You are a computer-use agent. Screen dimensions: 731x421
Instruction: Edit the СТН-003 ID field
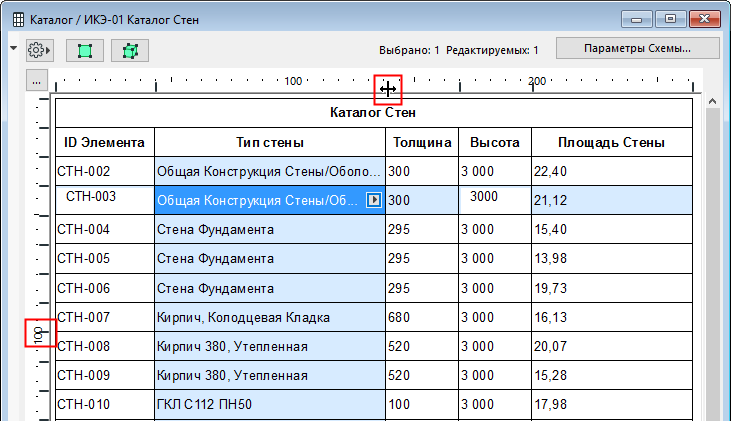click(104, 200)
